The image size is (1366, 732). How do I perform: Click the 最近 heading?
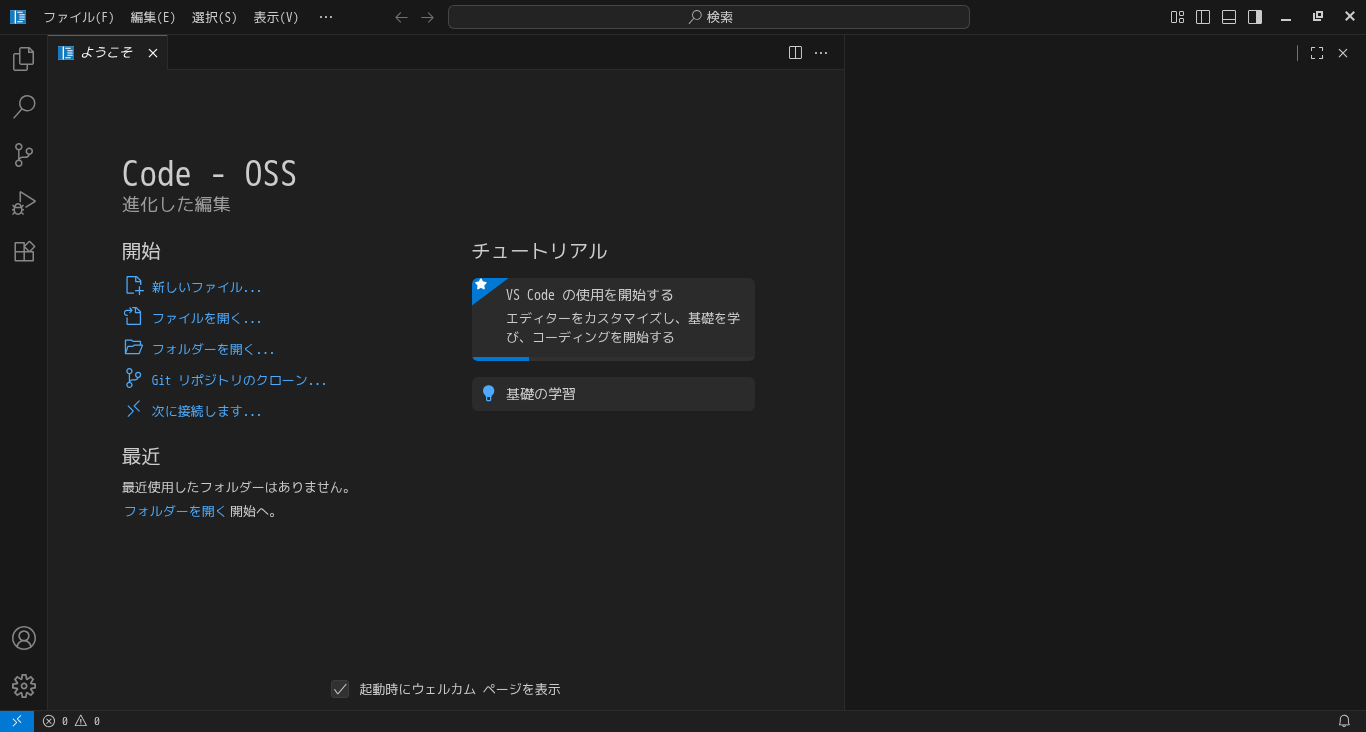point(141,456)
